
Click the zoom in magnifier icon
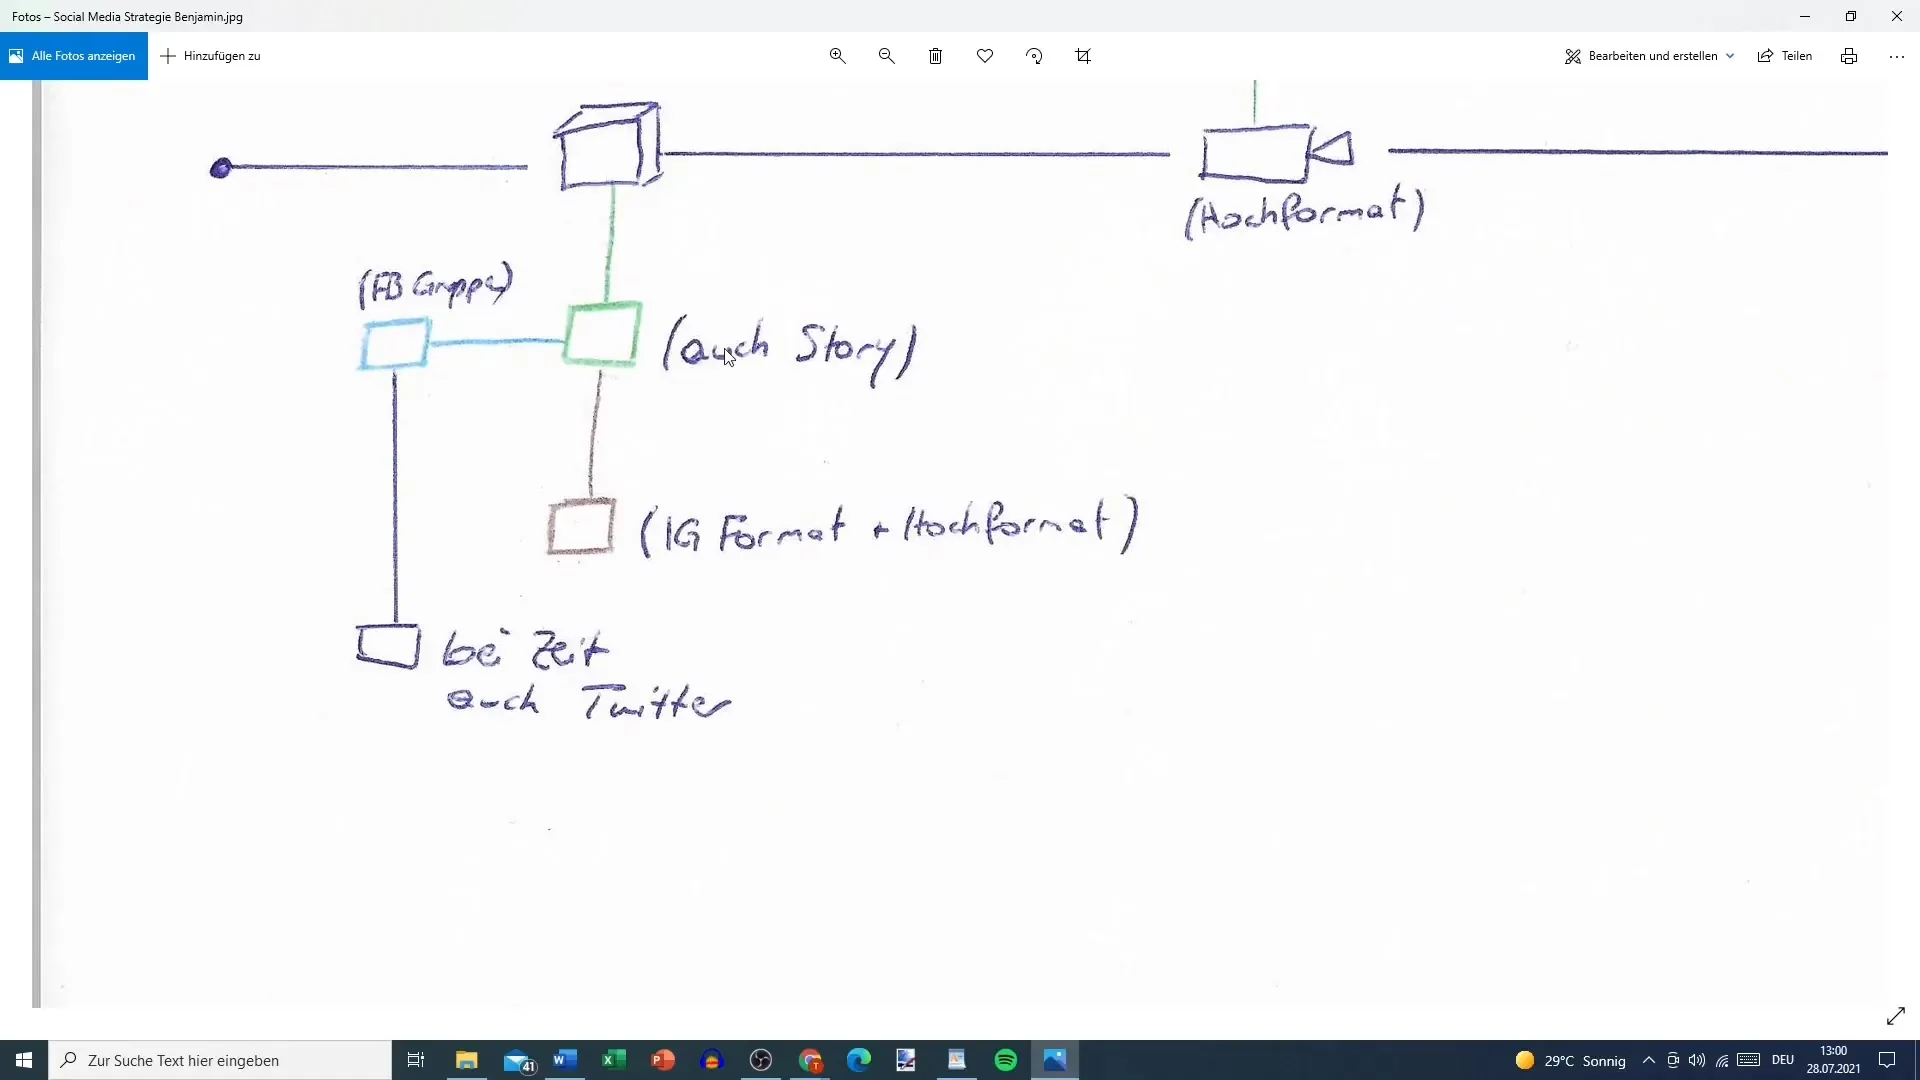[x=839, y=55]
